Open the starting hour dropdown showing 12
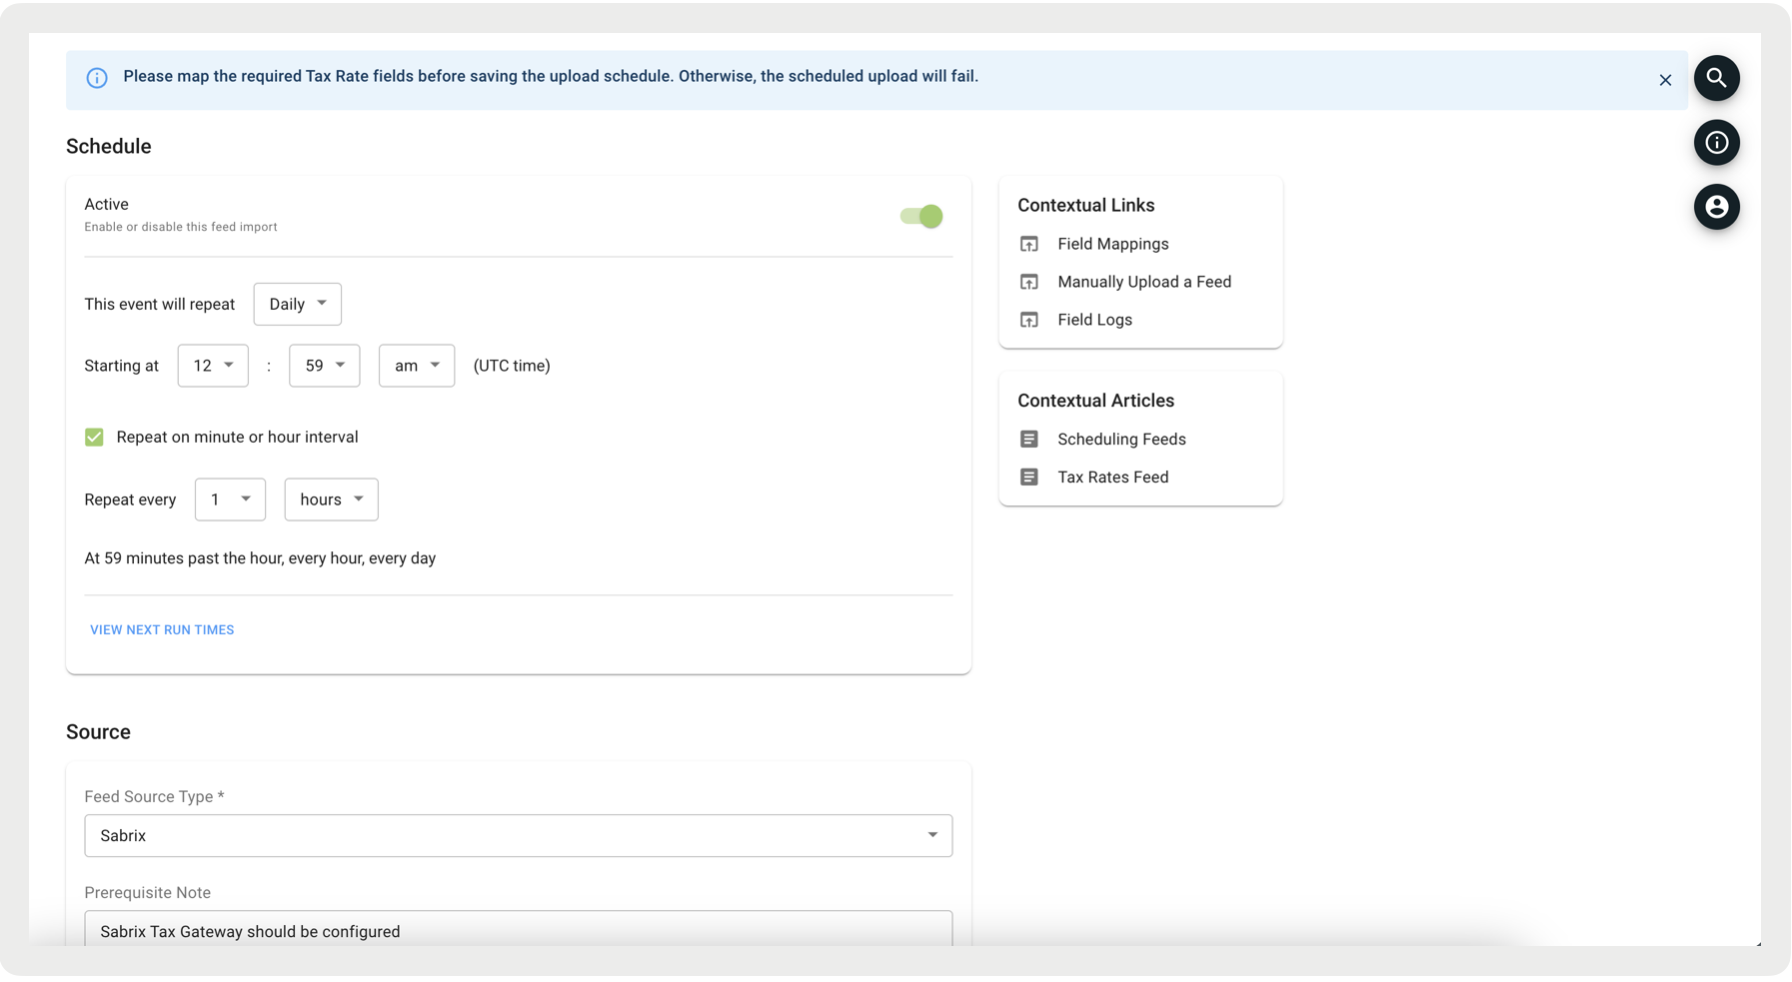Viewport: 1792px width, 982px height. tap(213, 366)
